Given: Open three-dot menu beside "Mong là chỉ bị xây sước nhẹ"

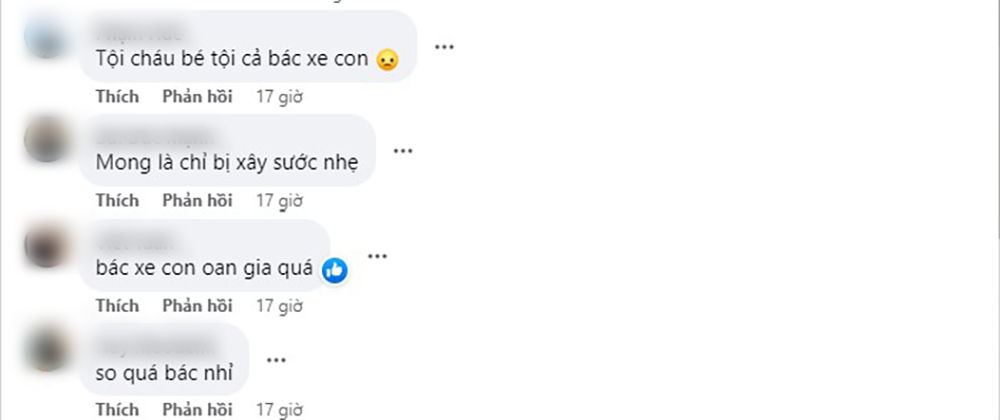Looking at the screenshot, I should pyautogui.click(x=403, y=151).
